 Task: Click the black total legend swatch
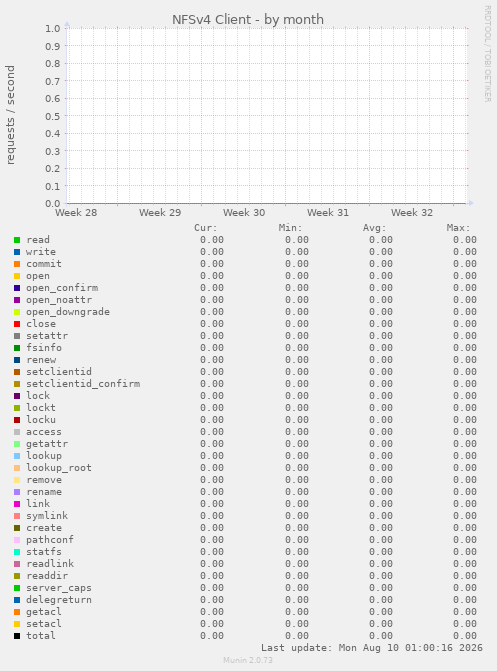17,636
